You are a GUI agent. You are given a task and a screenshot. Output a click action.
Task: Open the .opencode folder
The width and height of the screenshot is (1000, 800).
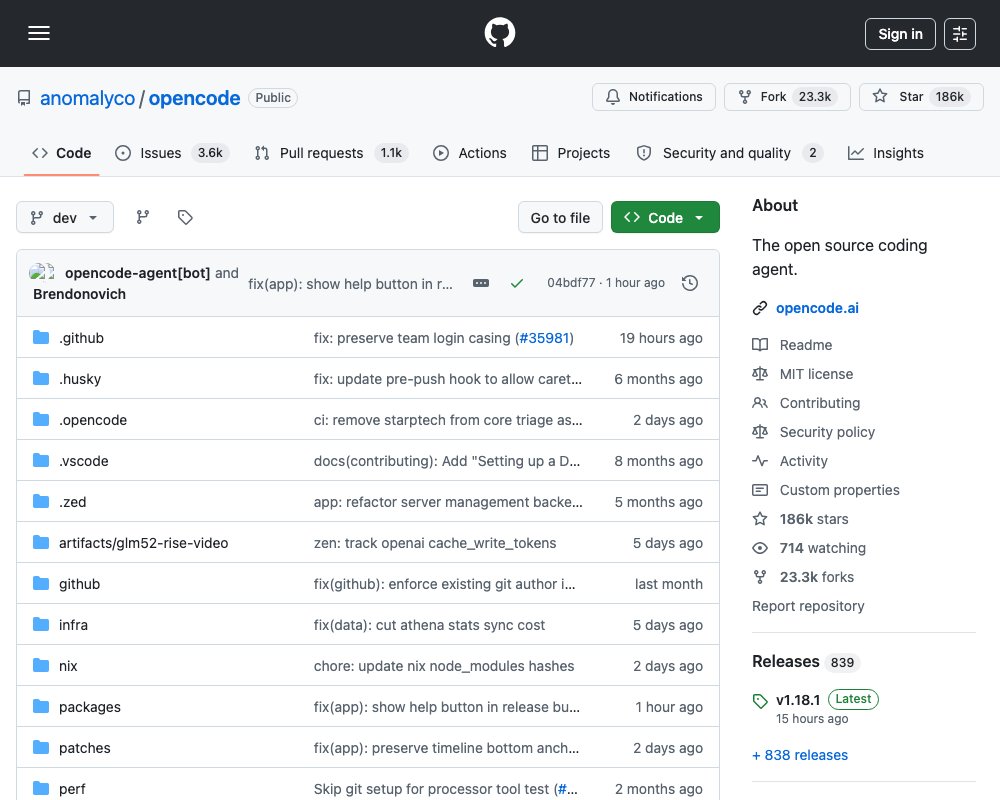pyautogui.click(x=93, y=420)
